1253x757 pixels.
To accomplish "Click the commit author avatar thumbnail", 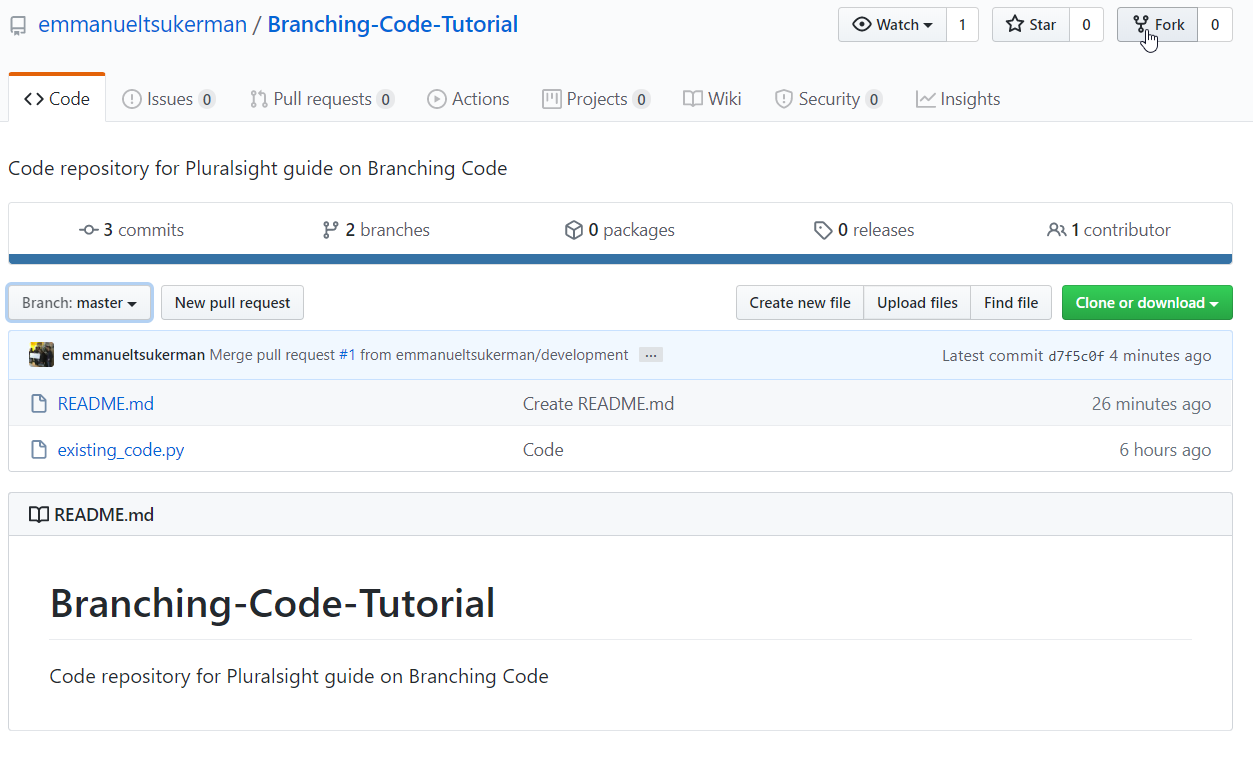I will pos(42,355).
